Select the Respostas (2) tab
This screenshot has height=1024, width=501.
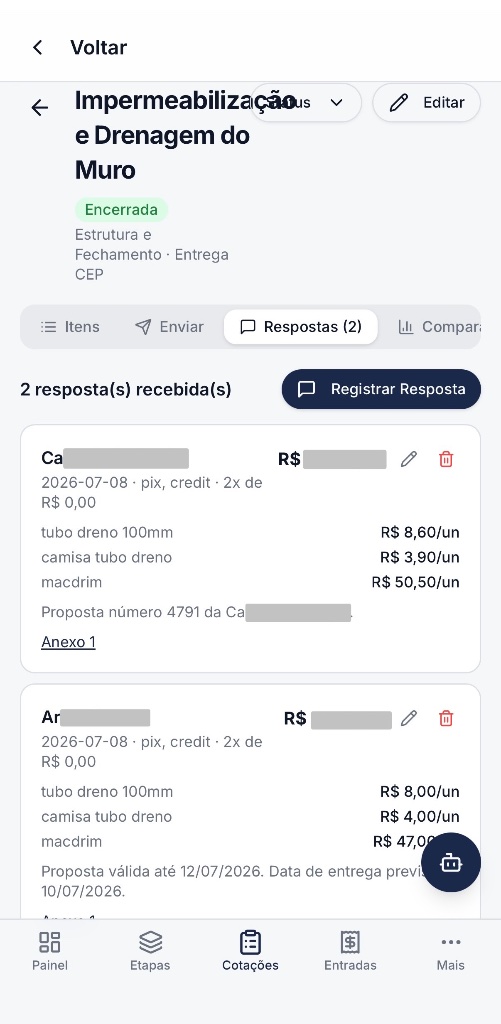[300, 327]
